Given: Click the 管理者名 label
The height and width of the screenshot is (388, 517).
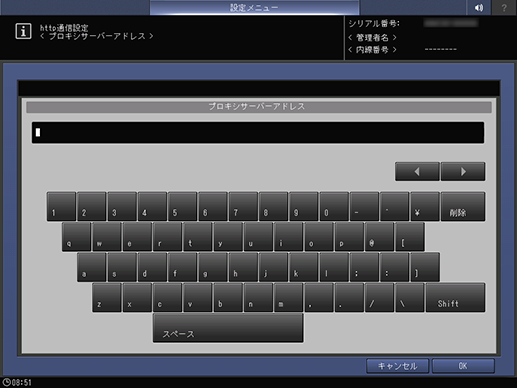Looking at the screenshot, I should [372, 38].
